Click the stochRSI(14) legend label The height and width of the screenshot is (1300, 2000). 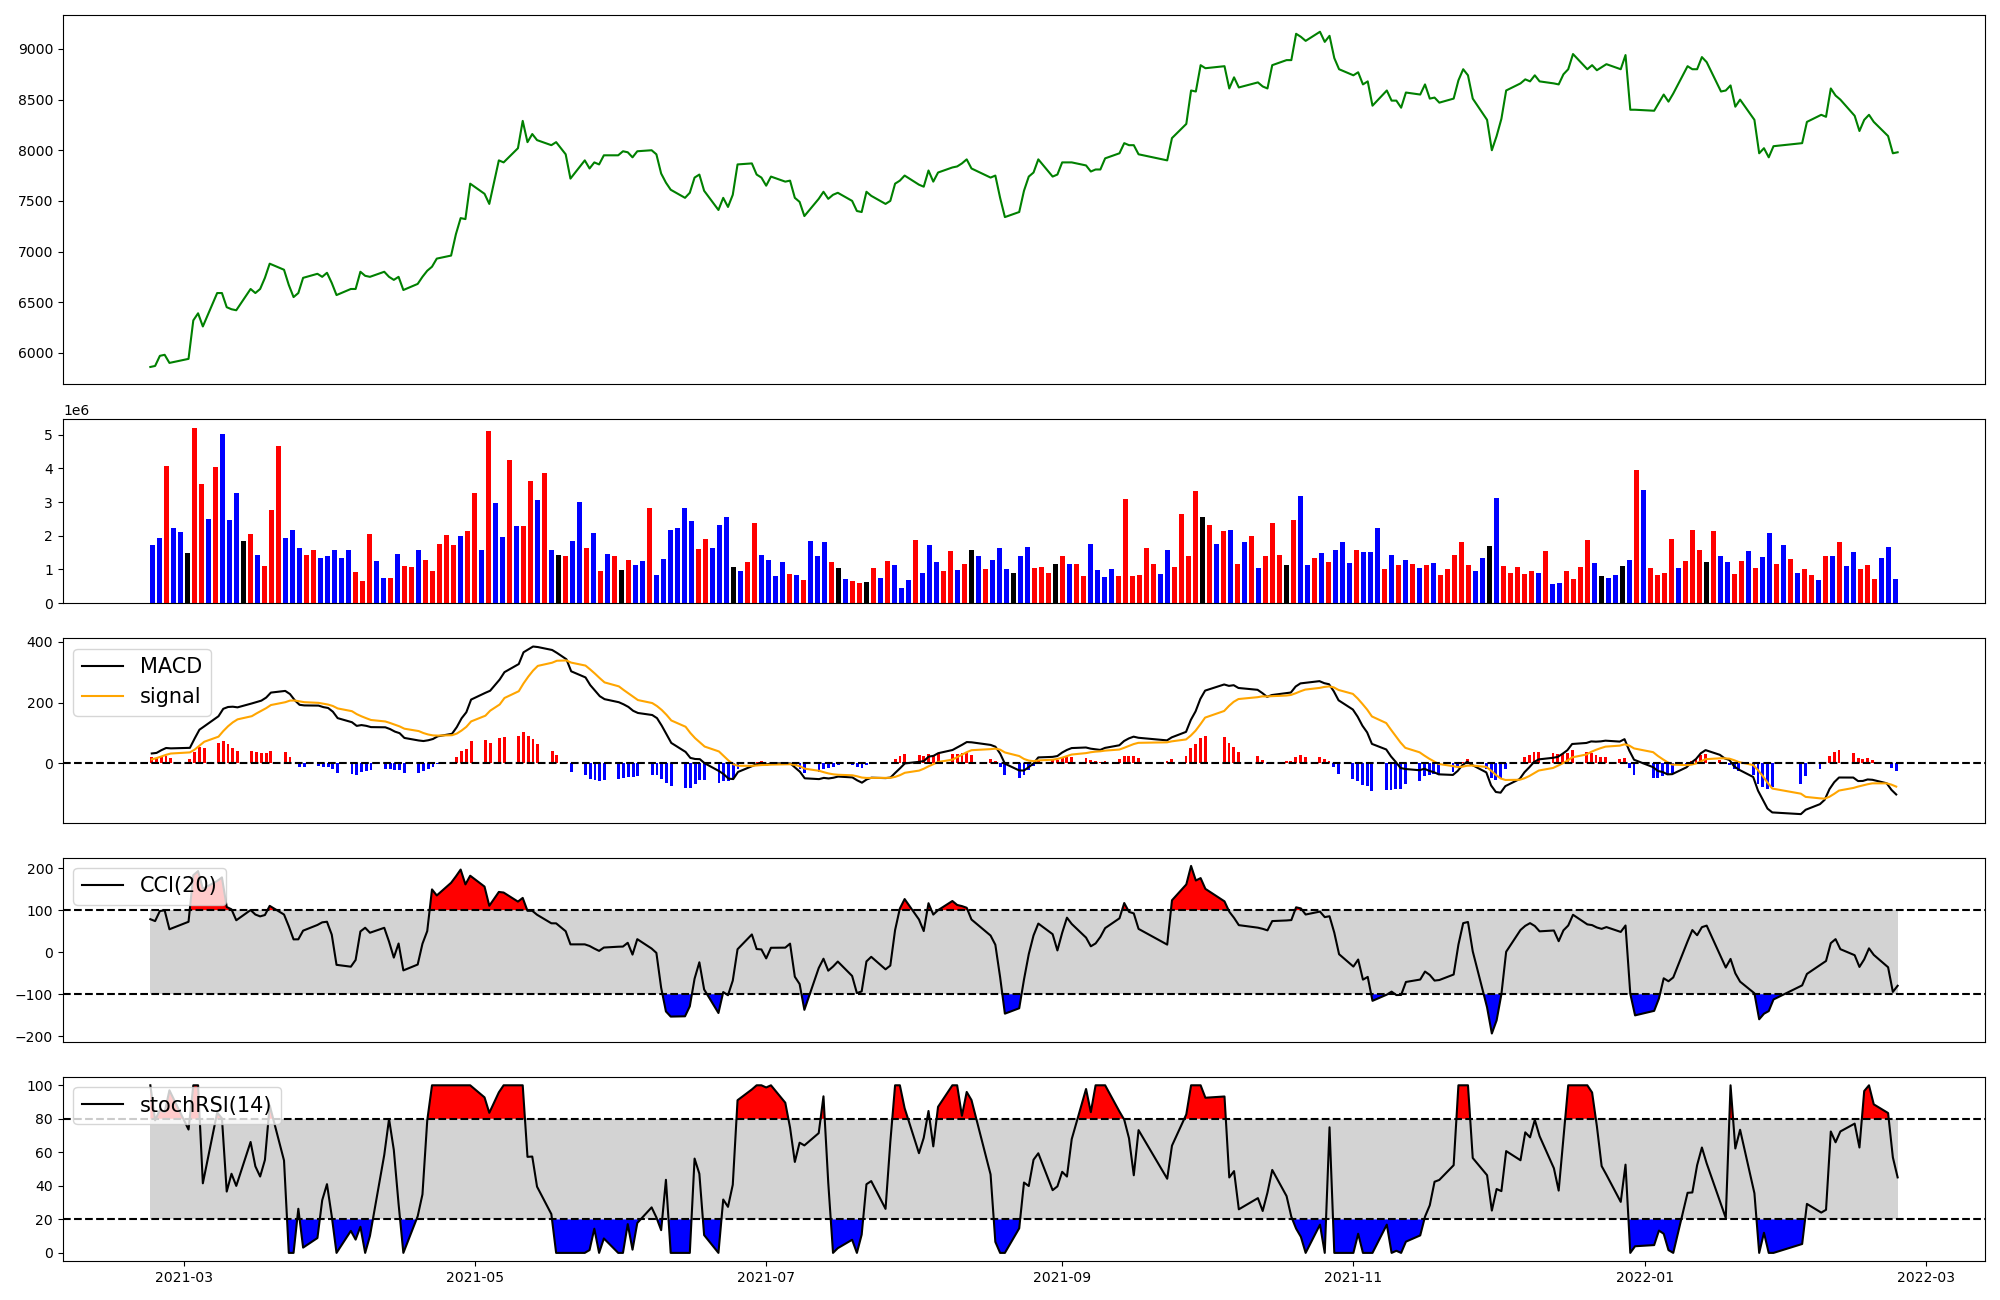point(205,1105)
